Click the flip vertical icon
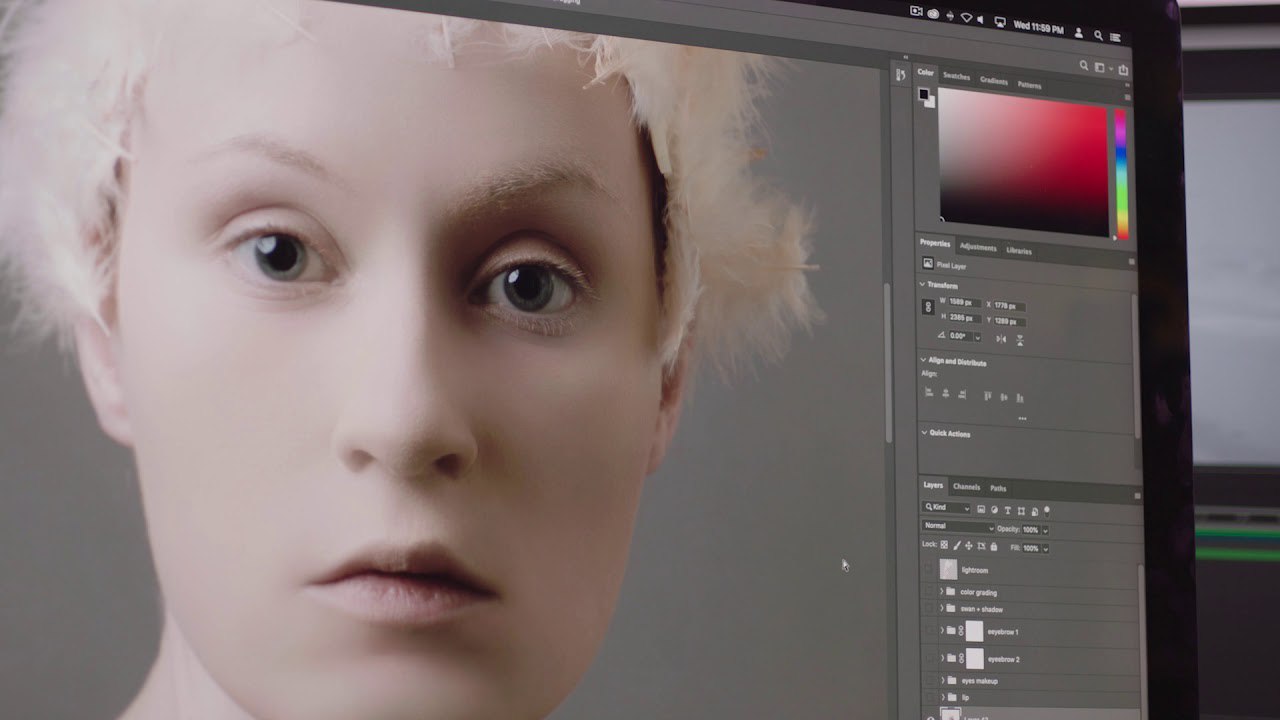Viewport: 1280px width, 720px height. [x=1020, y=340]
